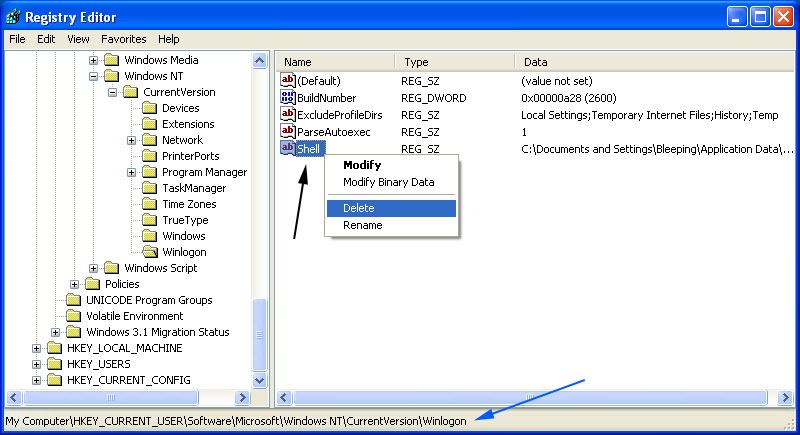
Task: Click the tree pane scroll down arrow
Action: pyautogui.click(x=260, y=380)
